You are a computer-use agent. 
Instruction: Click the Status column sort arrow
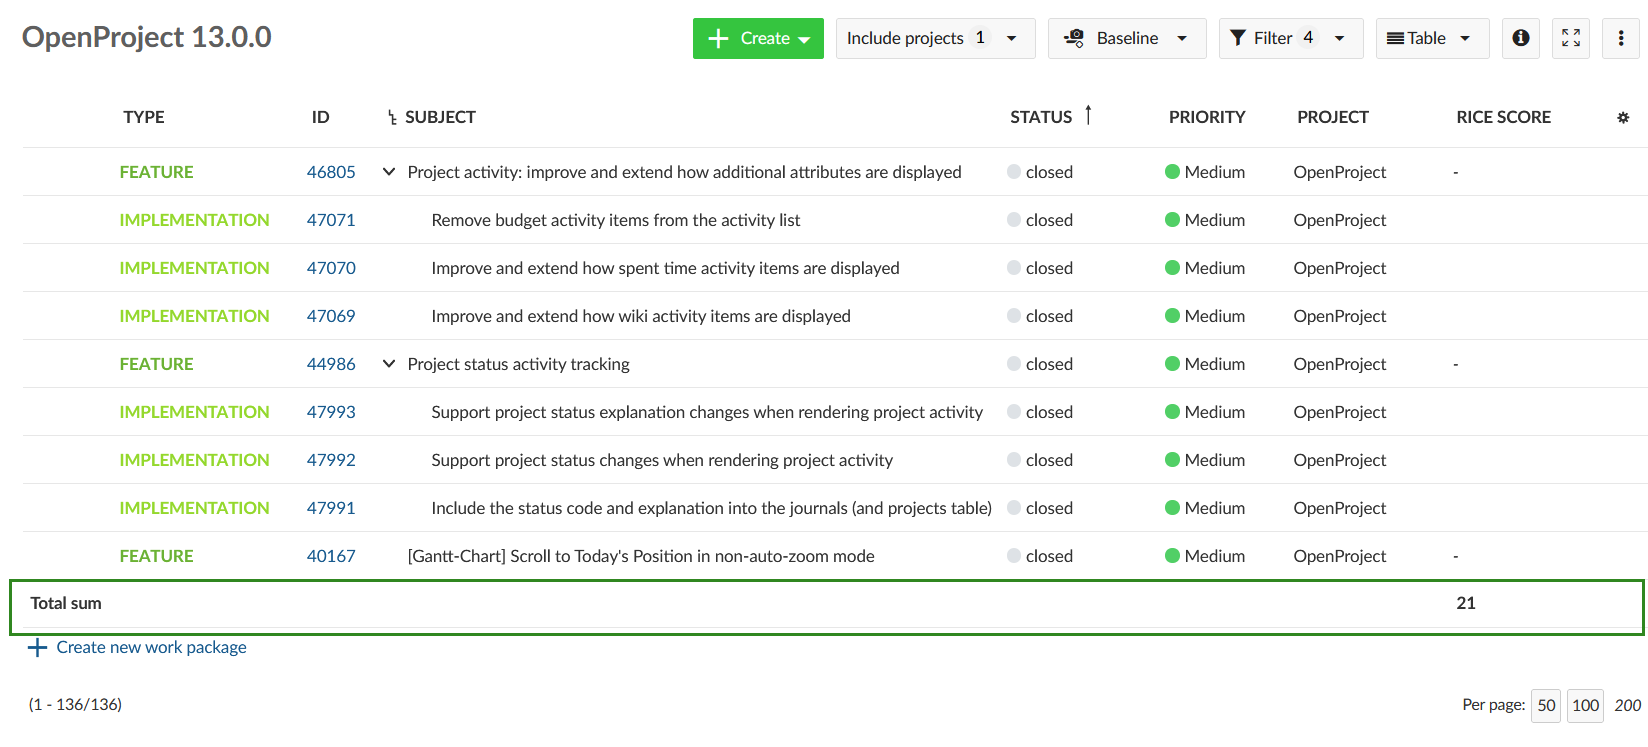1088,116
